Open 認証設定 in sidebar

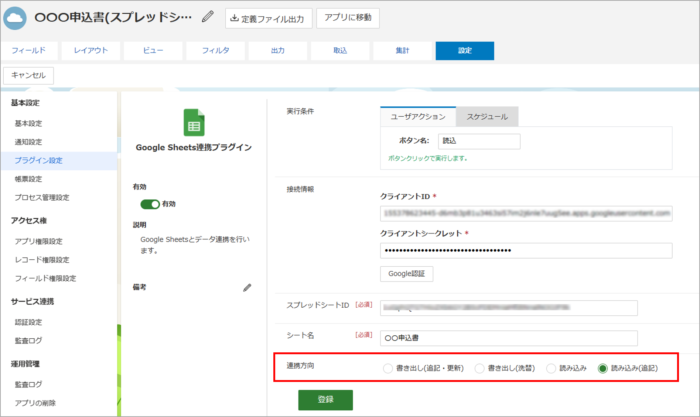click(29, 322)
